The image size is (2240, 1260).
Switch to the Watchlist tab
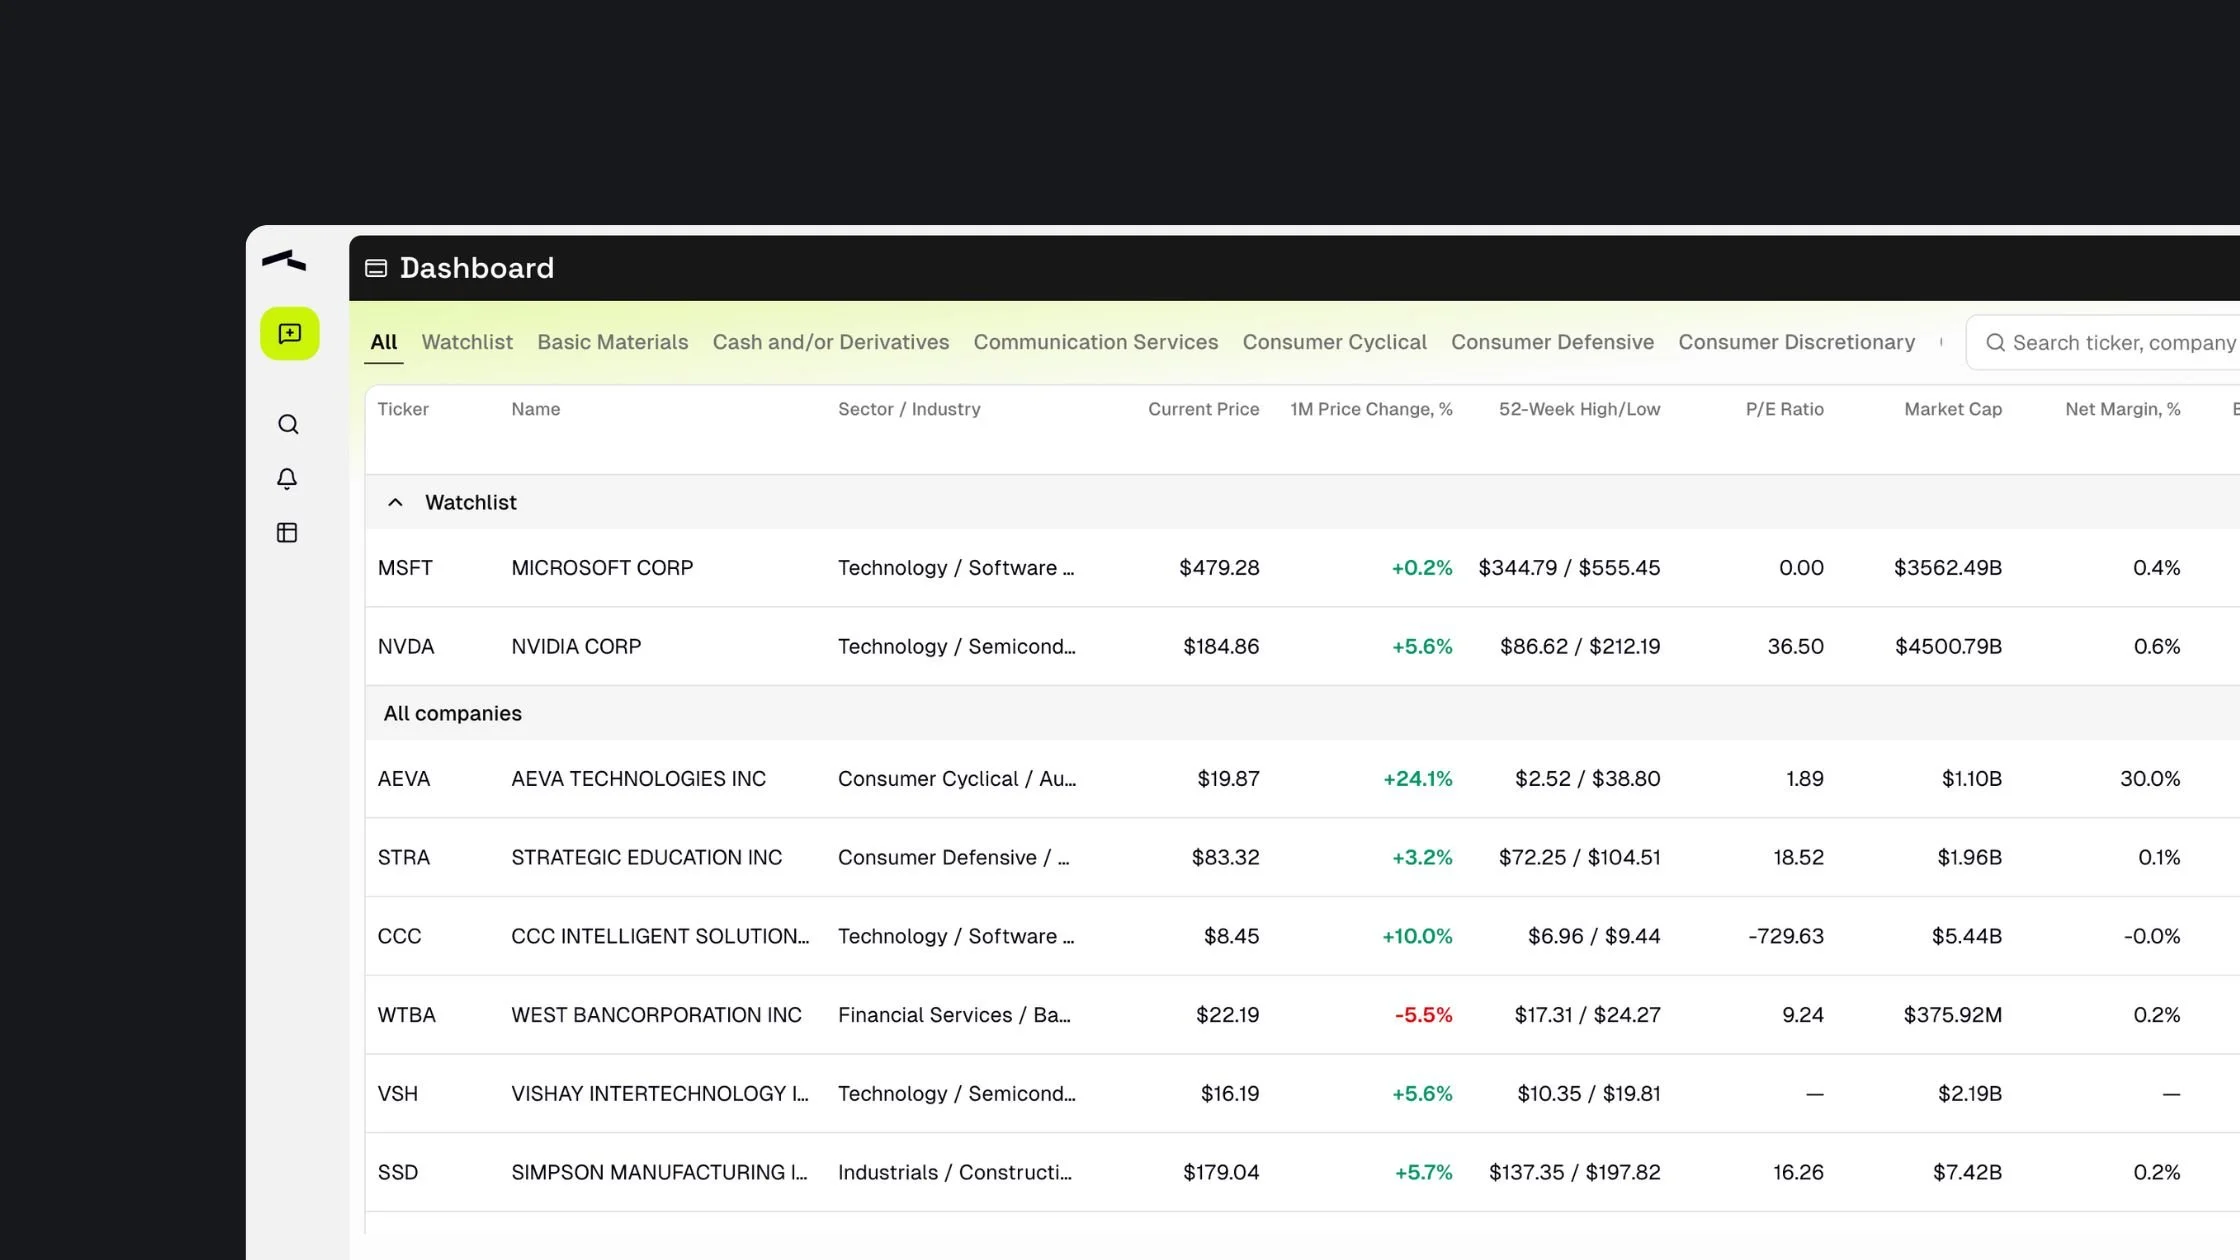click(467, 342)
